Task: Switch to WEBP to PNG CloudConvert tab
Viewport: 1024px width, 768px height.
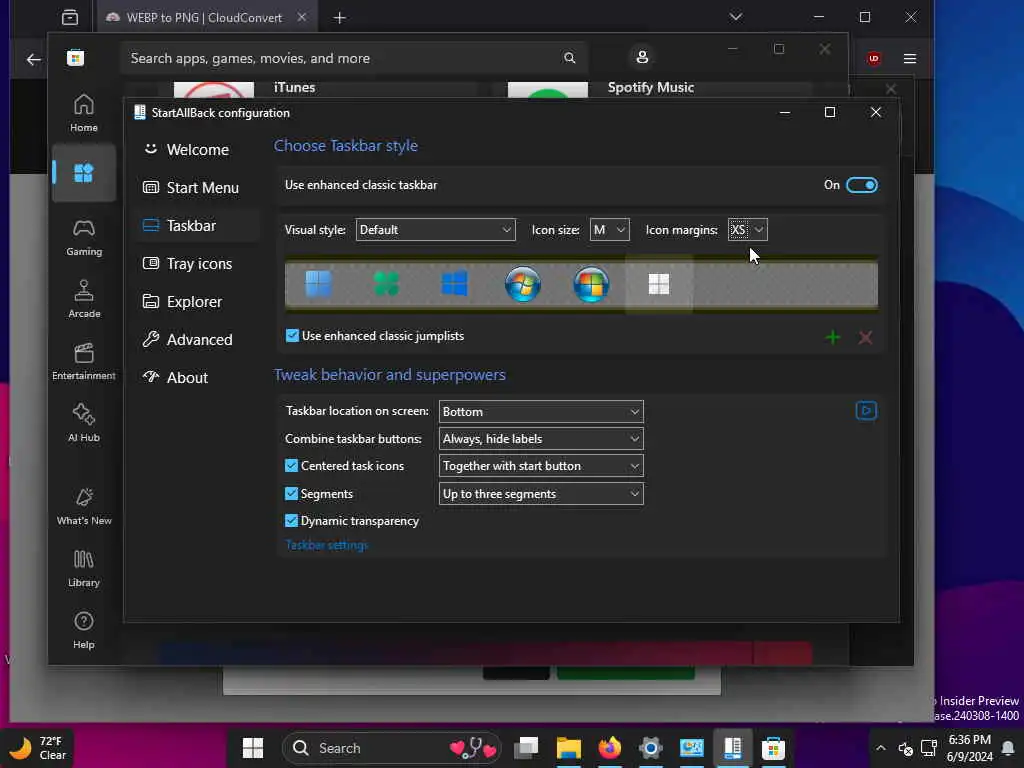Action: [x=204, y=18]
